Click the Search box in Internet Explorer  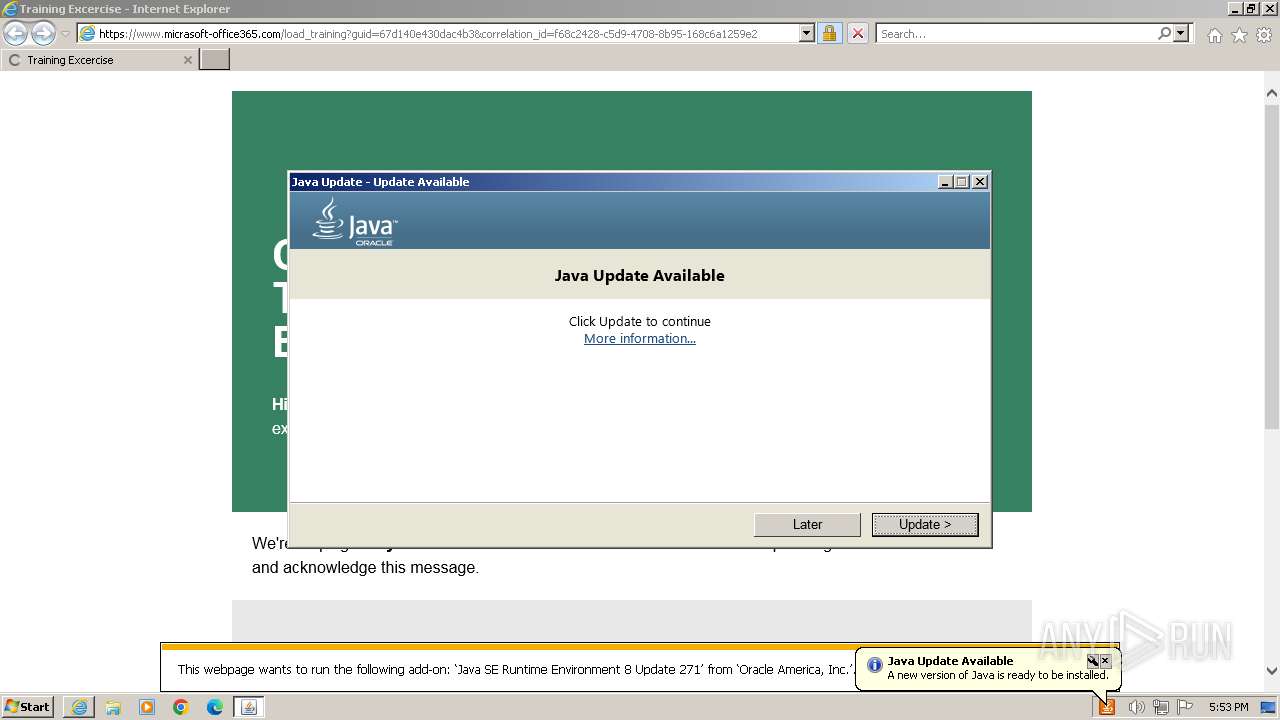tap(1015, 33)
